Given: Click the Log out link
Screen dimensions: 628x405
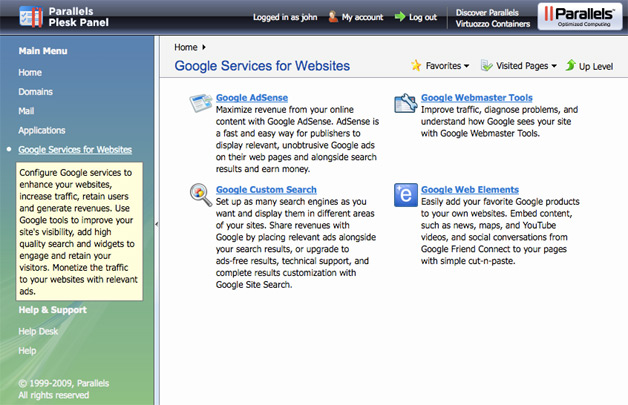Looking at the screenshot, I should 423,17.
